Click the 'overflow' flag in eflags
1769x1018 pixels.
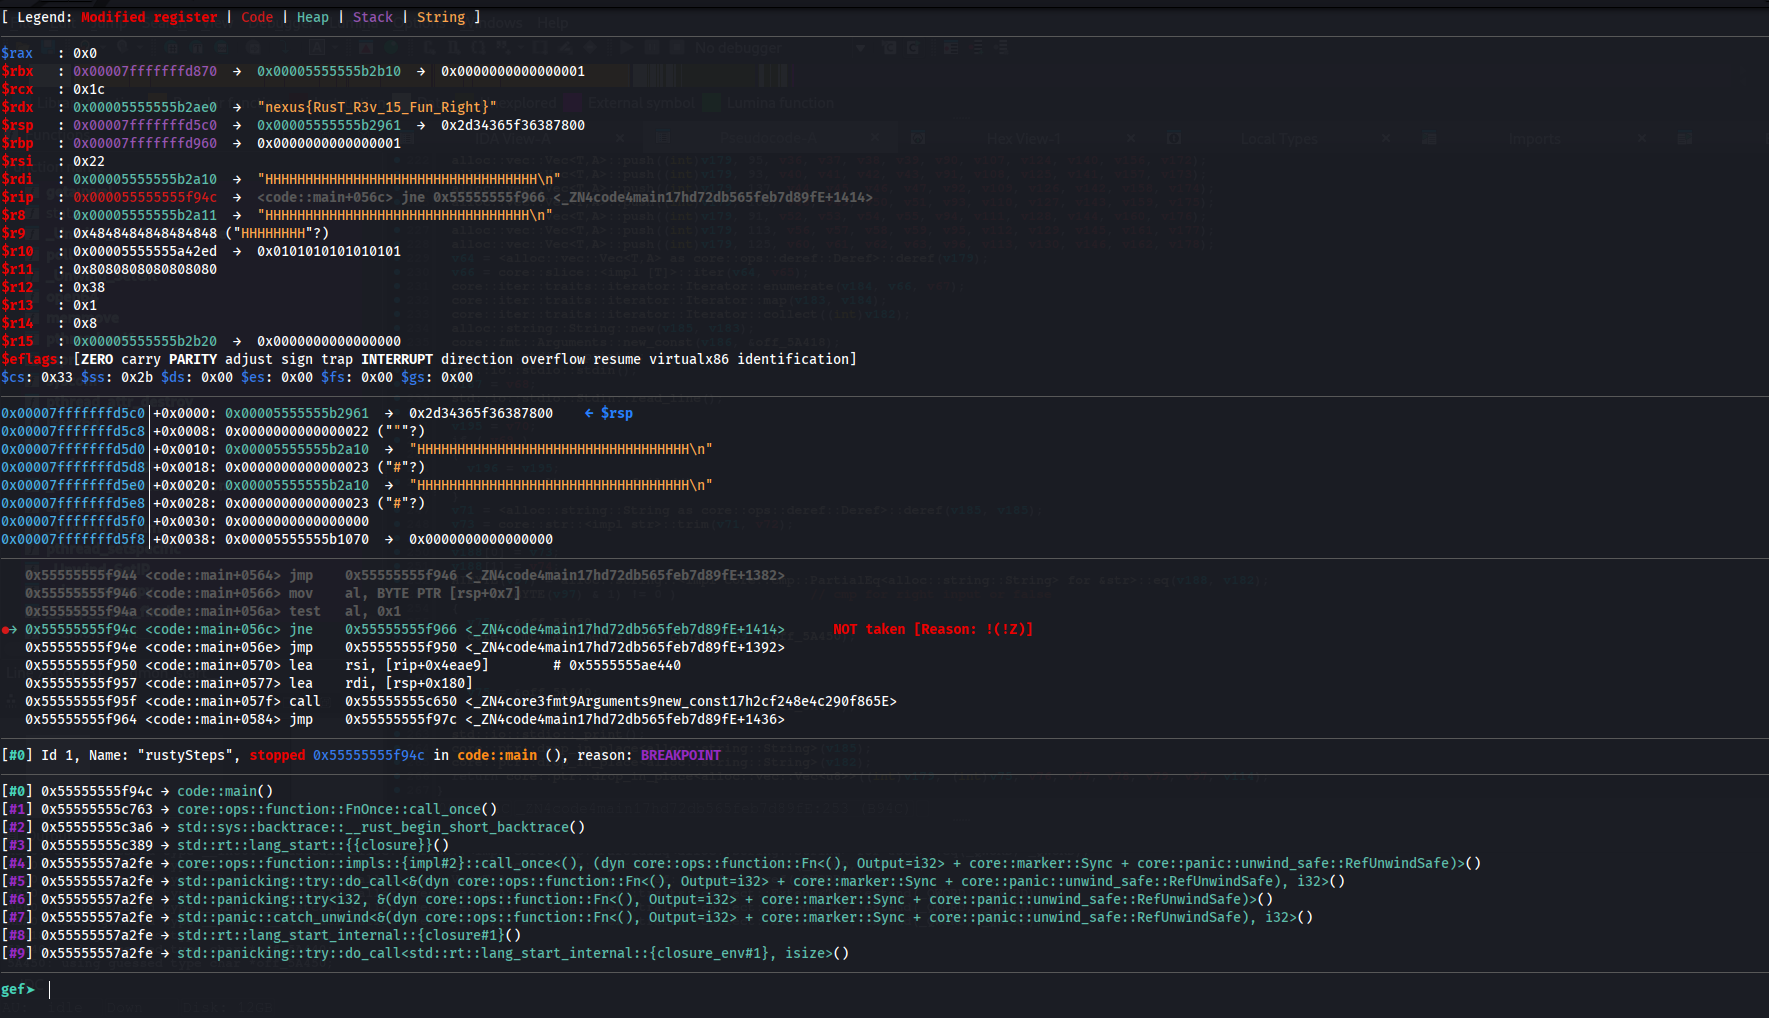tap(553, 359)
